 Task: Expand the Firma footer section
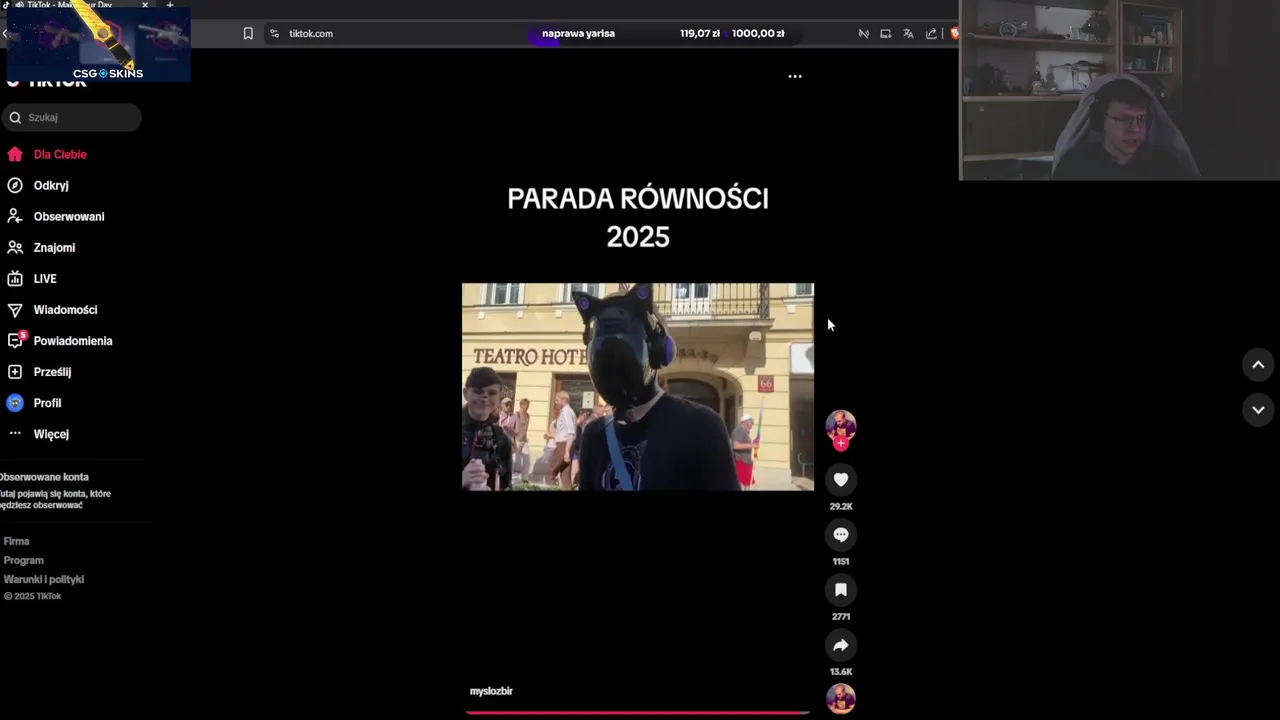point(17,541)
